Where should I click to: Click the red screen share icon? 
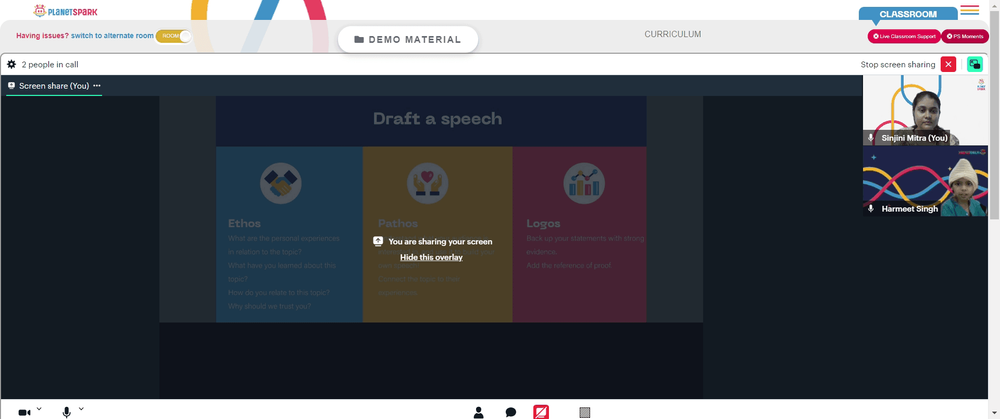[x=541, y=412]
